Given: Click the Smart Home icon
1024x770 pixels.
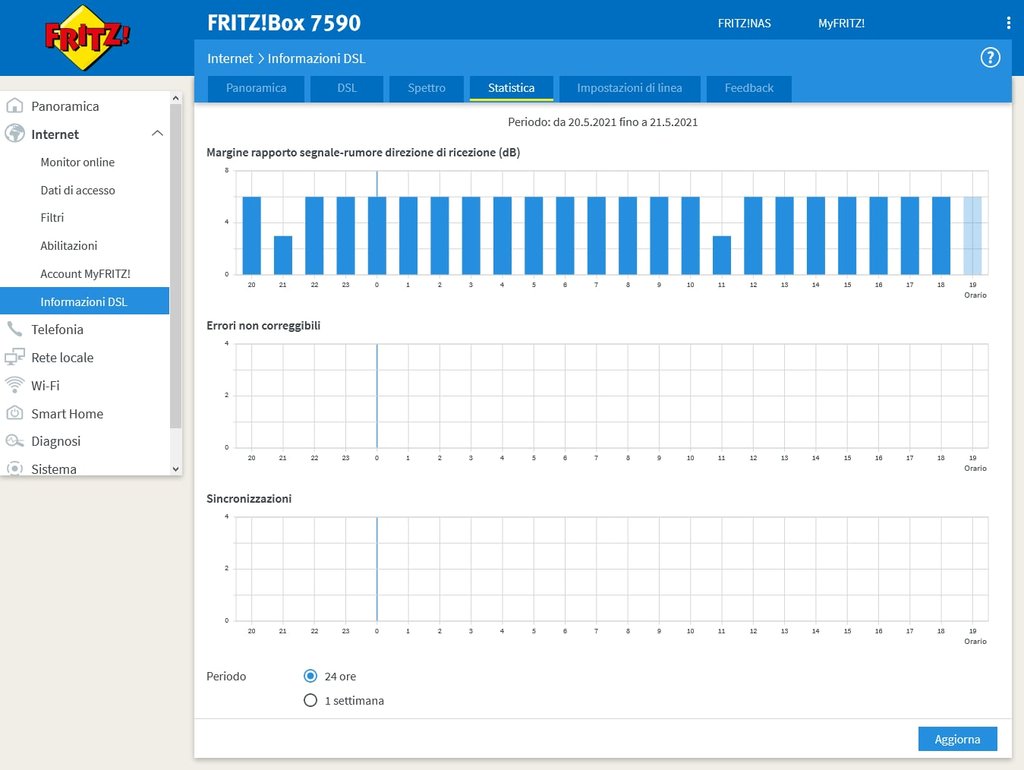Looking at the screenshot, I should [x=14, y=413].
